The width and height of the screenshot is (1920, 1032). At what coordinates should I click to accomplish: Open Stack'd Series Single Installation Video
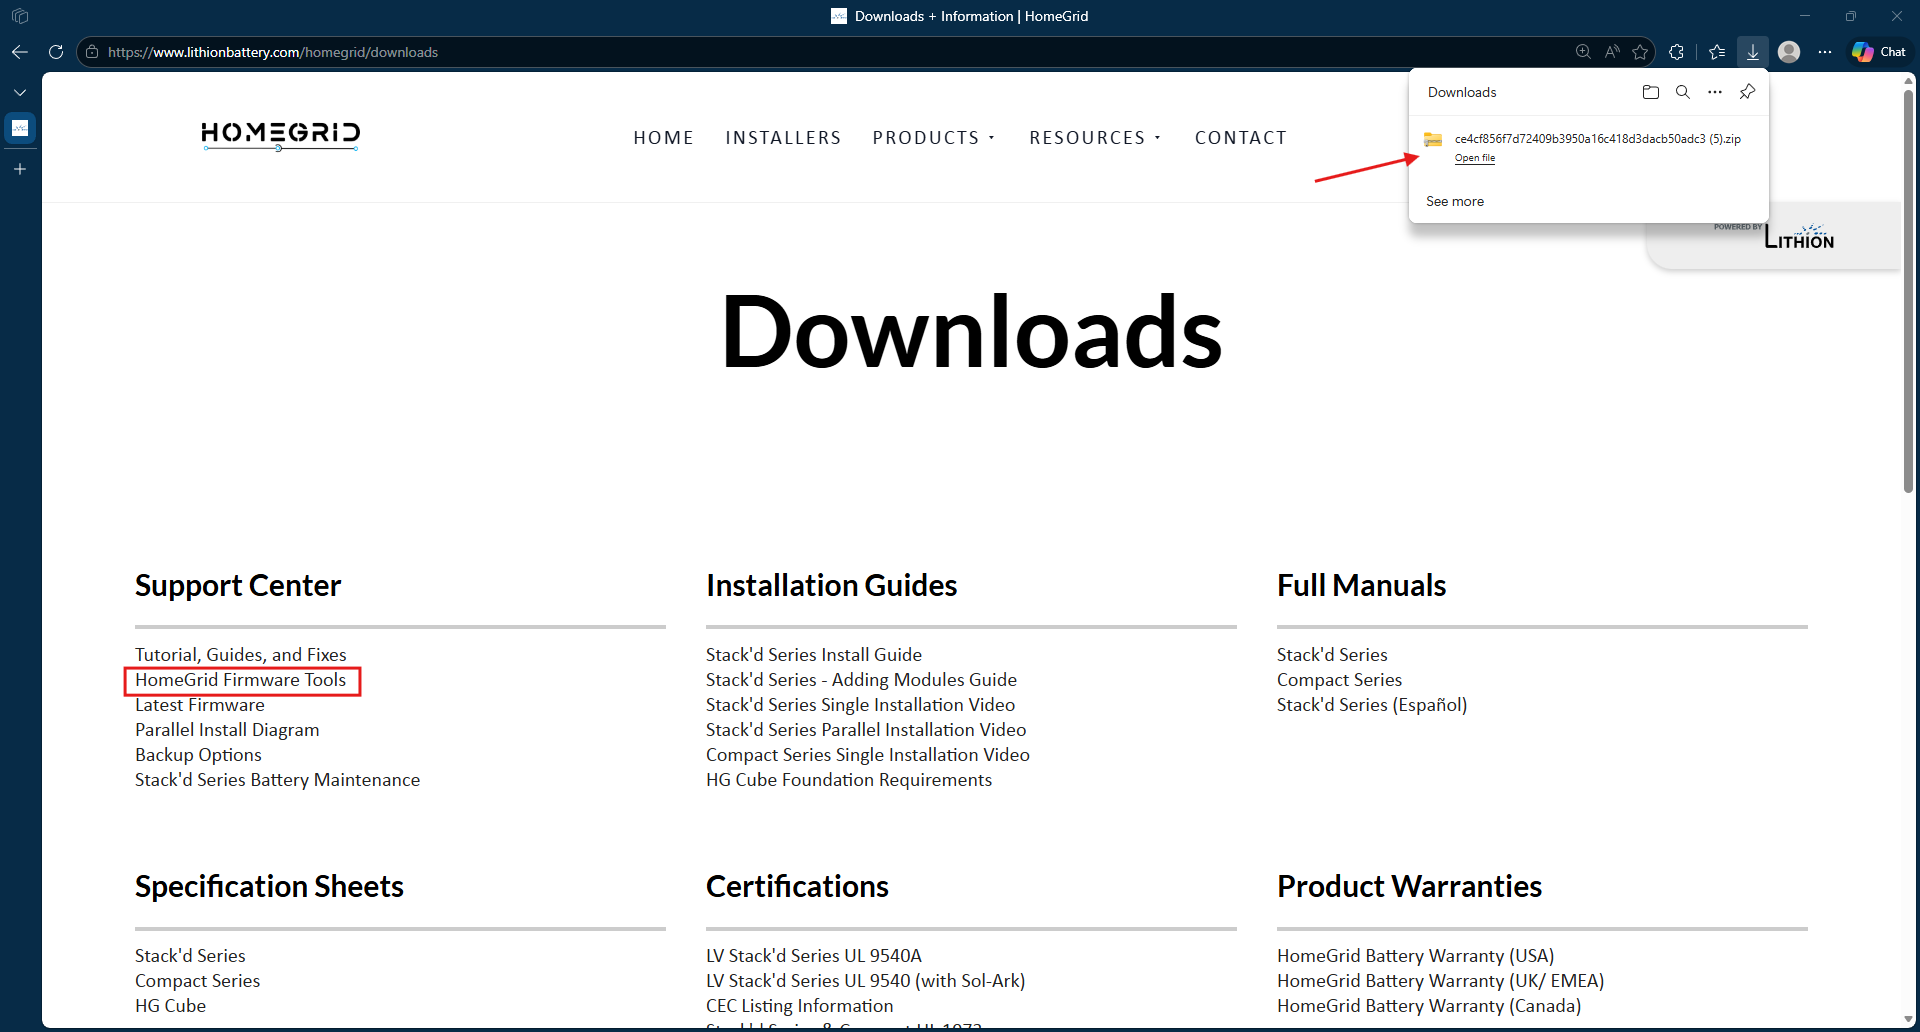coord(860,705)
